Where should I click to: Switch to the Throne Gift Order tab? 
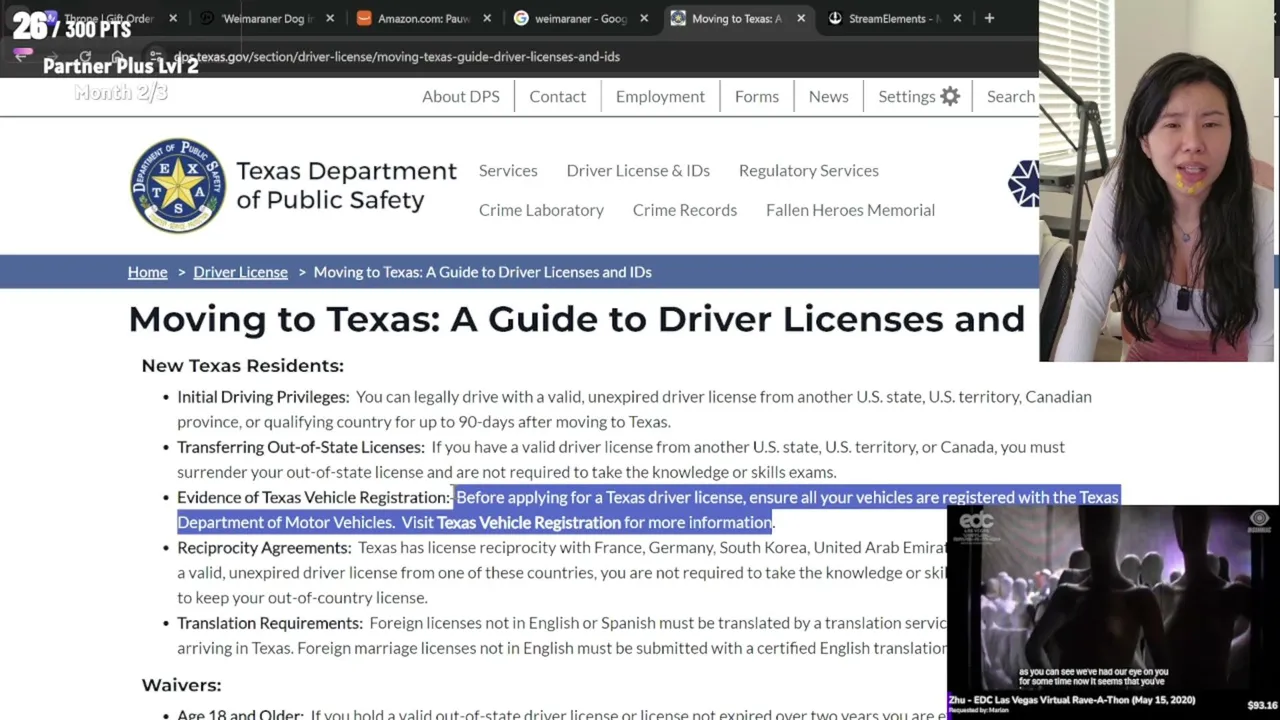[110, 18]
